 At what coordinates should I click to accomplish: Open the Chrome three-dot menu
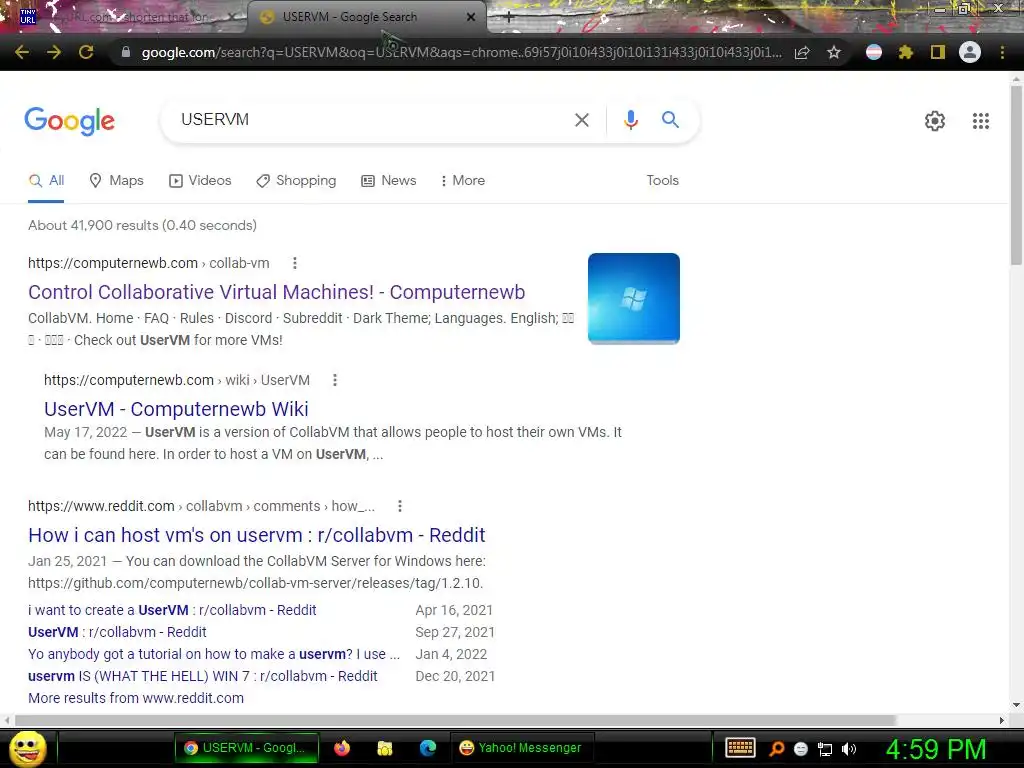(x=1002, y=52)
